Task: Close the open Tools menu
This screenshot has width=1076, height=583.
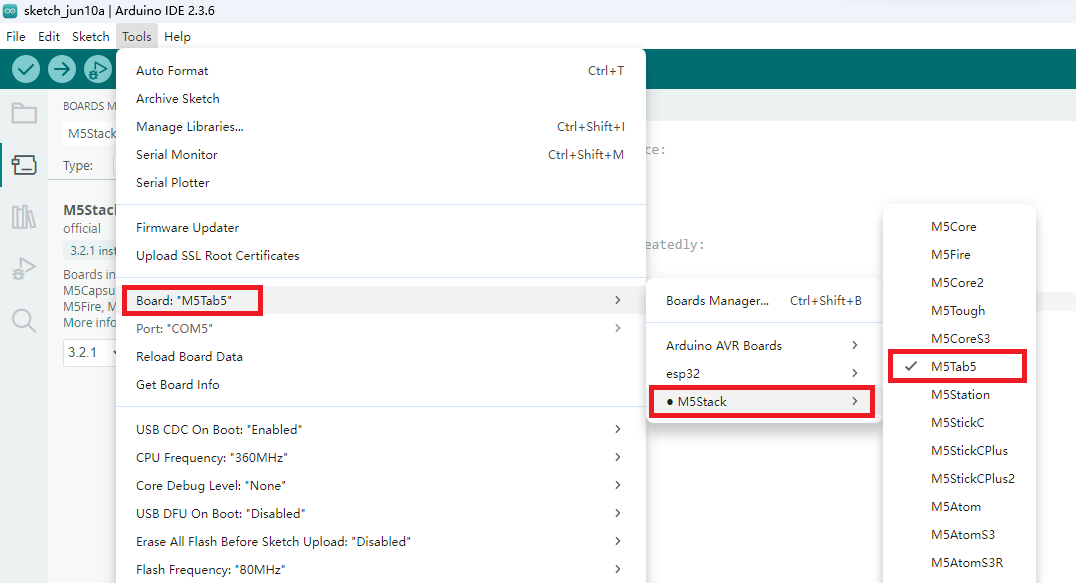Action: coord(137,36)
